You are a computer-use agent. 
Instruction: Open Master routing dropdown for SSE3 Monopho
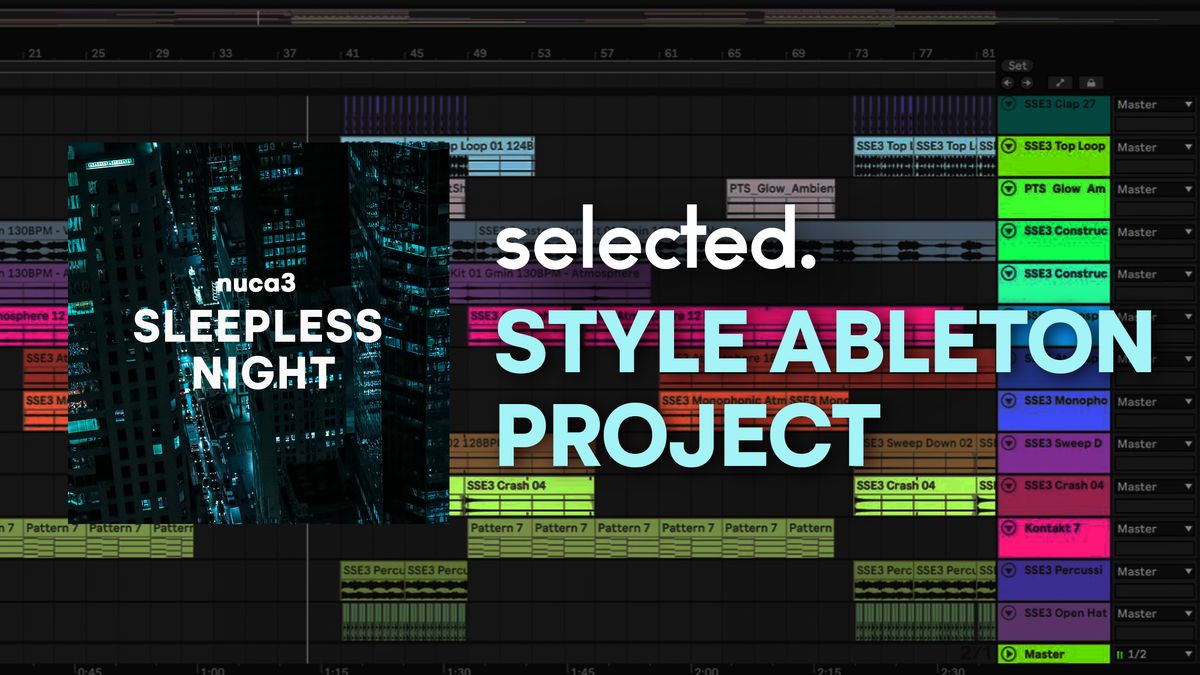[1153, 402]
